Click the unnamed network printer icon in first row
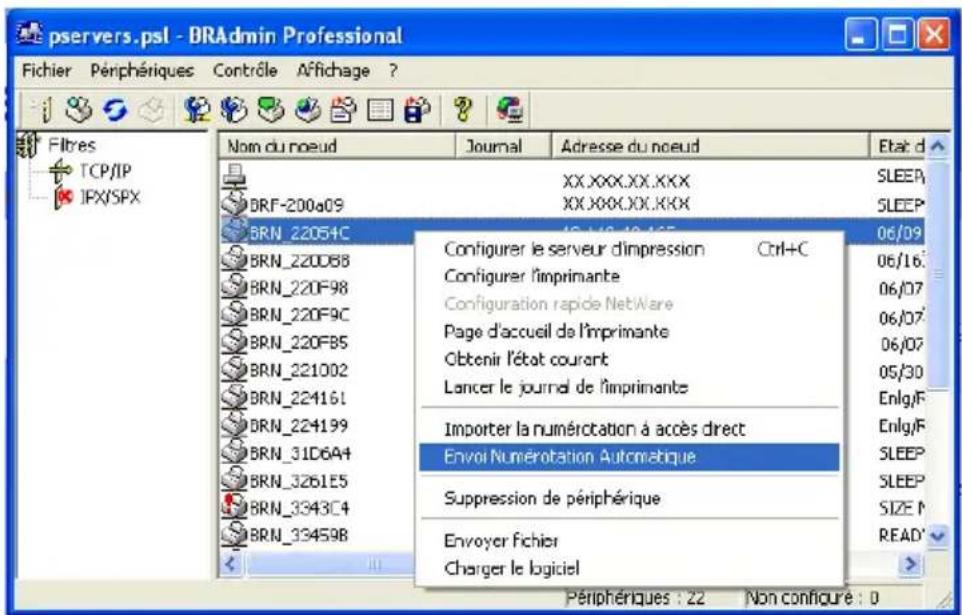 [234, 177]
